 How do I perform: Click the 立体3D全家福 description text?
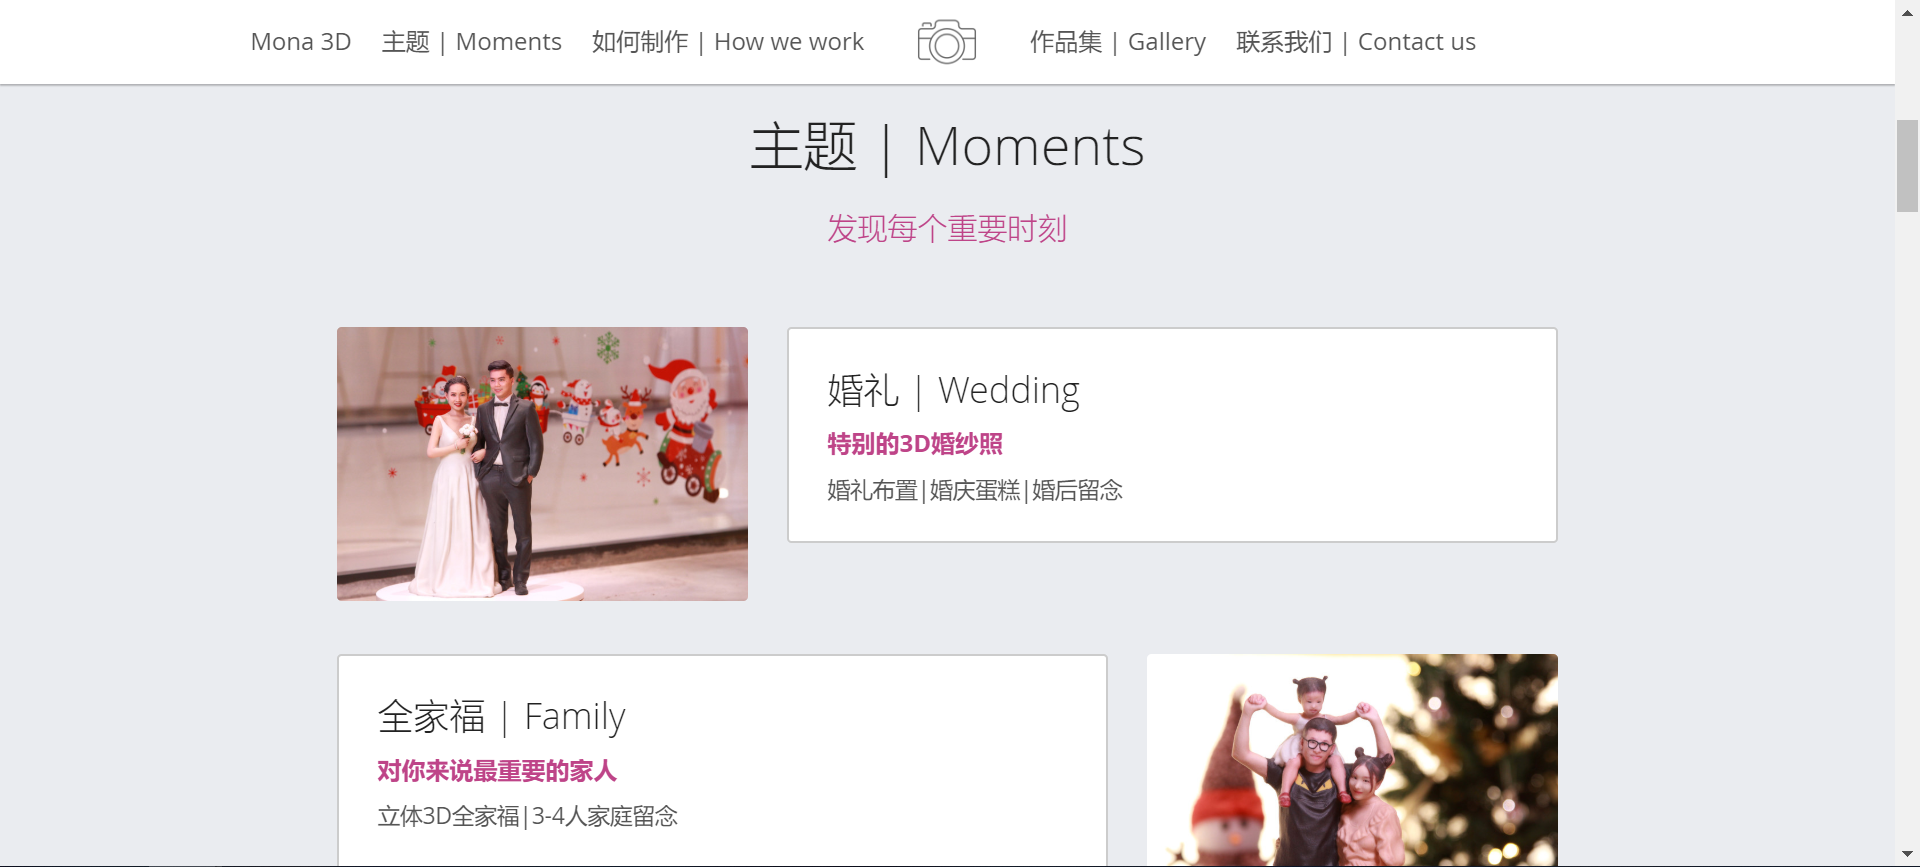click(x=449, y=816)
